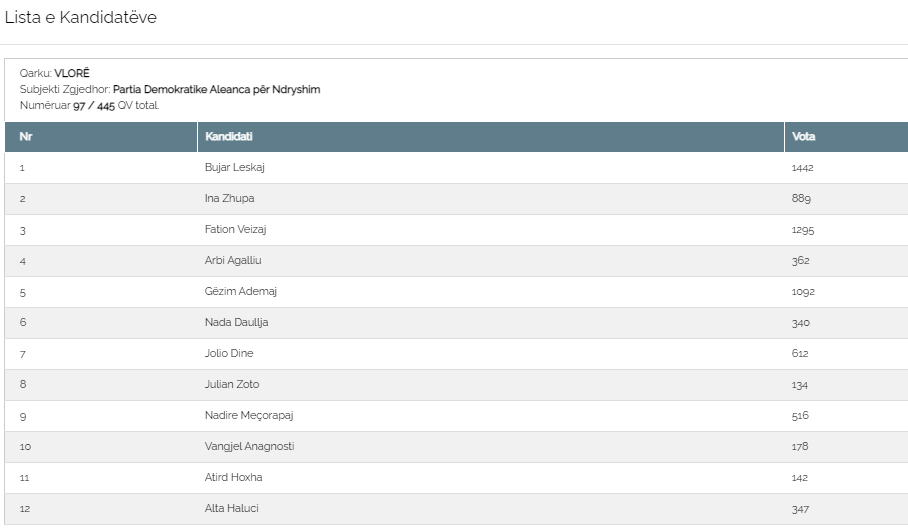
Task: Select candidate Jolio Dine
Action: pos(229,353)
